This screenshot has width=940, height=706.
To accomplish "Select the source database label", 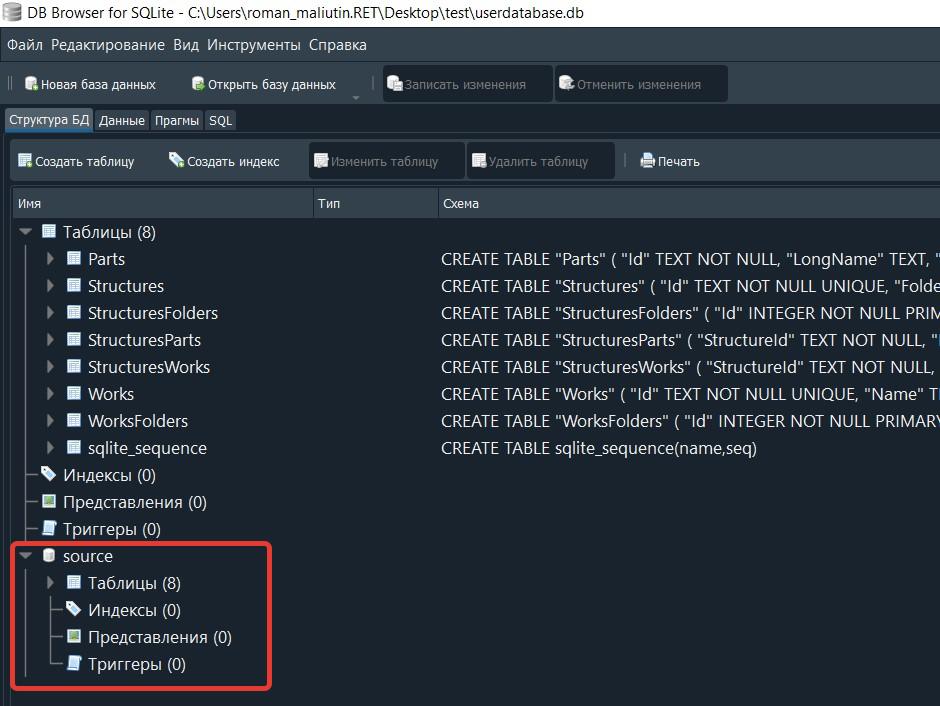I will point(88,556).
